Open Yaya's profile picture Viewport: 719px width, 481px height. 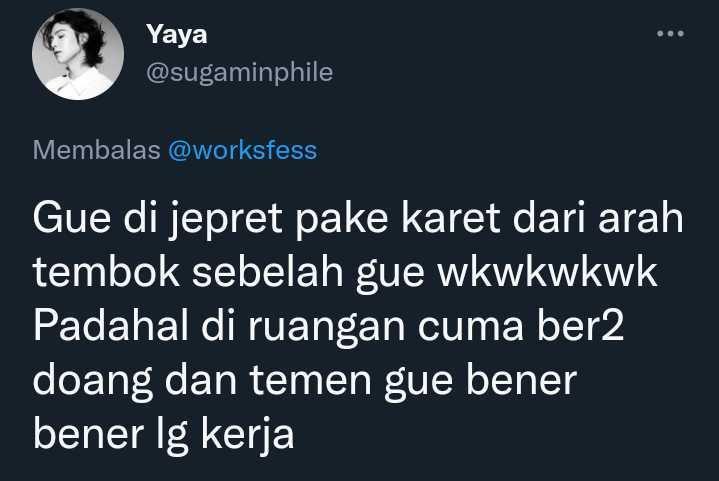pos(78,54)
